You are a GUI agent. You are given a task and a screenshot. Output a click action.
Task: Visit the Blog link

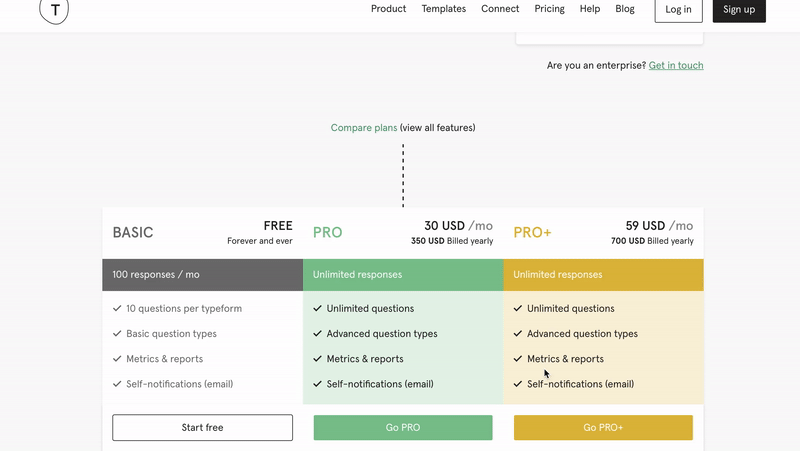[624, 9]
